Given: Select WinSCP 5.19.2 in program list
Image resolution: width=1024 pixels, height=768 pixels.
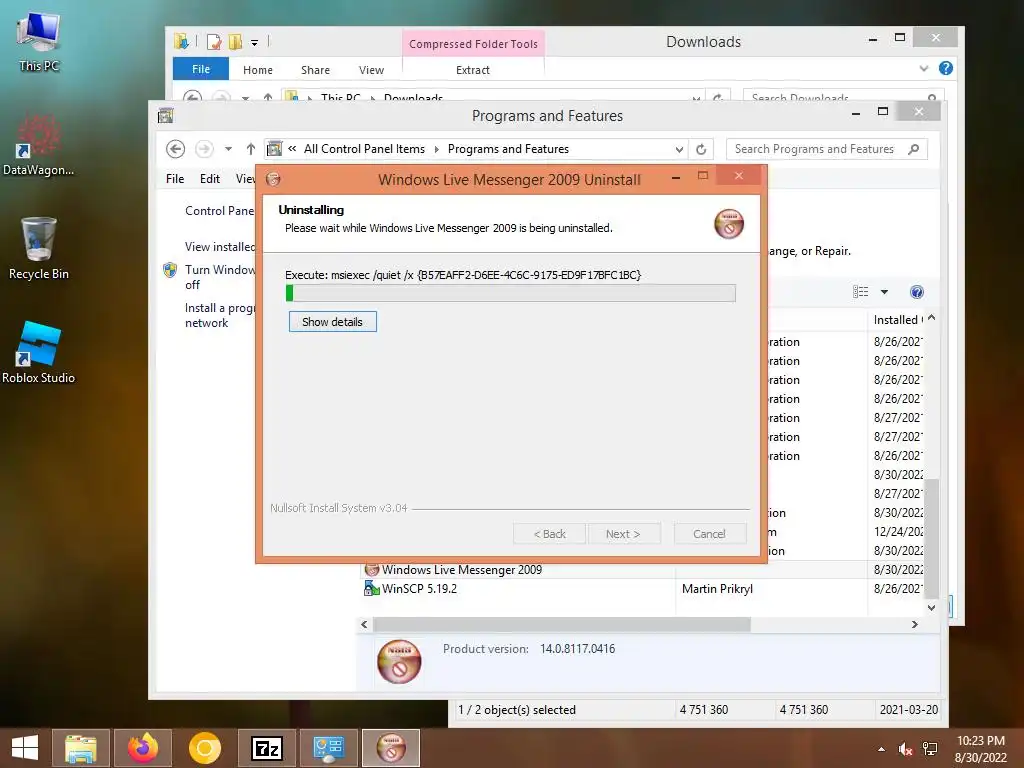Looking at the screenshot, I should [419, 588].
